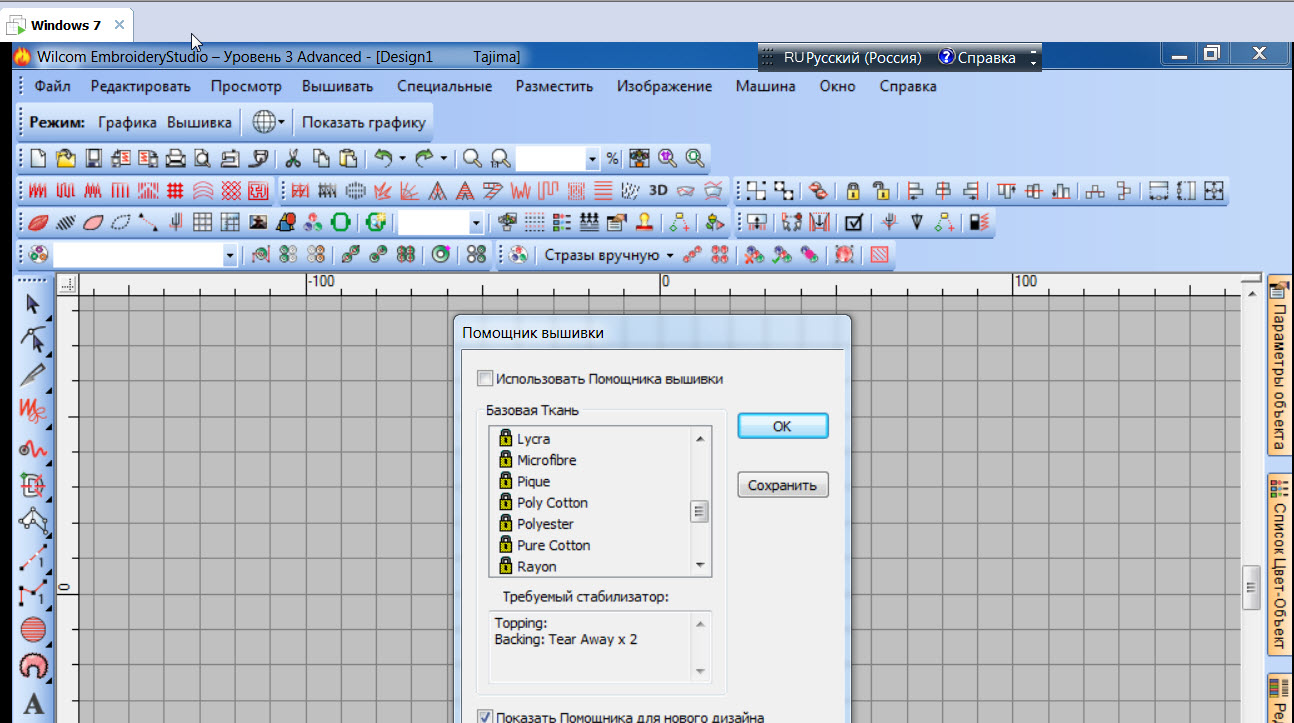Click the Print icon
Image resolution: width=1294 pixels, height=723 pixels.
tap(175, 158)
